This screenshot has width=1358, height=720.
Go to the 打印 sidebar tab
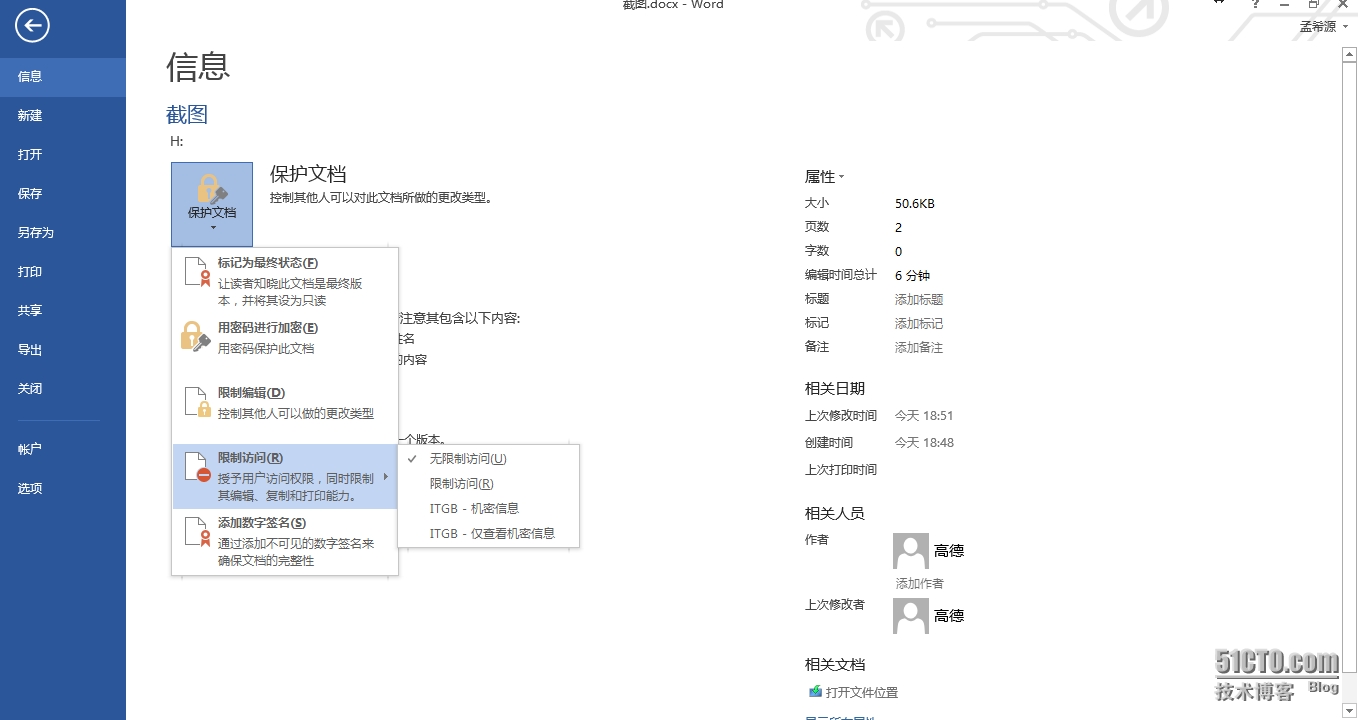(30, 272)
